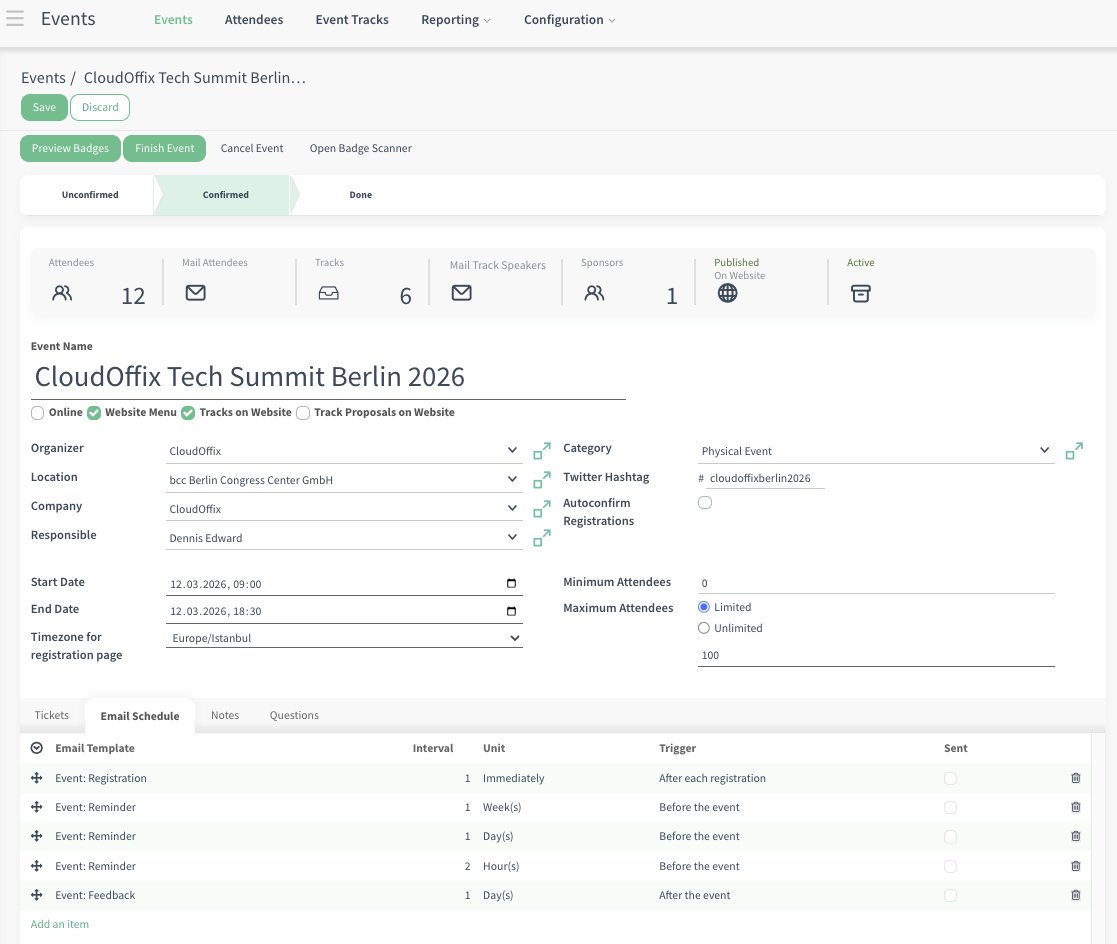
Task: Open the Events top menu item
Action: (x=173, y=20)
